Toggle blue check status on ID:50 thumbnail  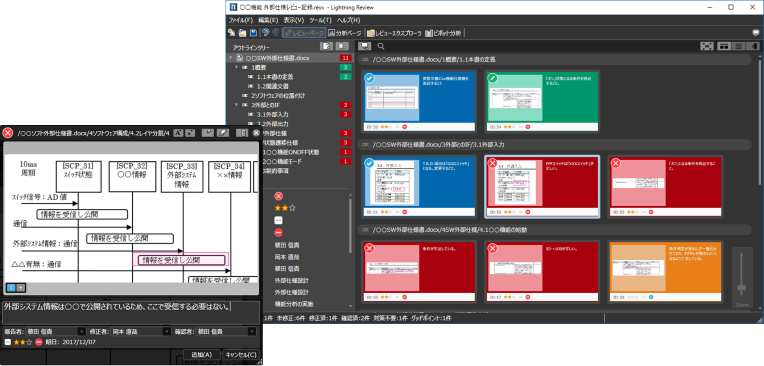(370, 78)
